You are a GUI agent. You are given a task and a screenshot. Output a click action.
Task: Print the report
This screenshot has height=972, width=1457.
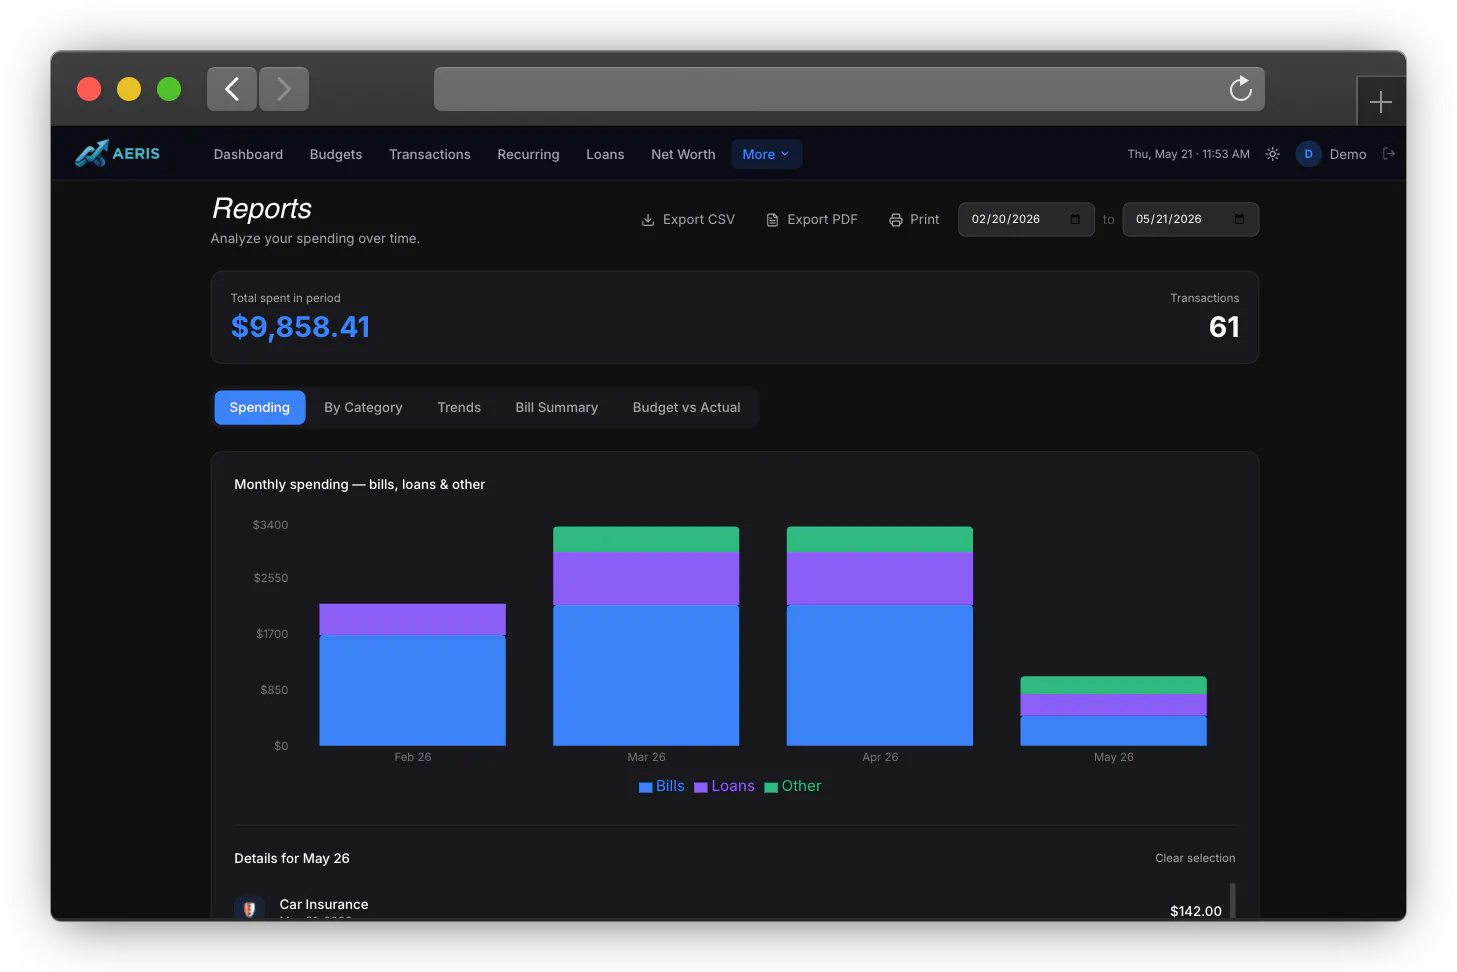(x=914, y=219)
